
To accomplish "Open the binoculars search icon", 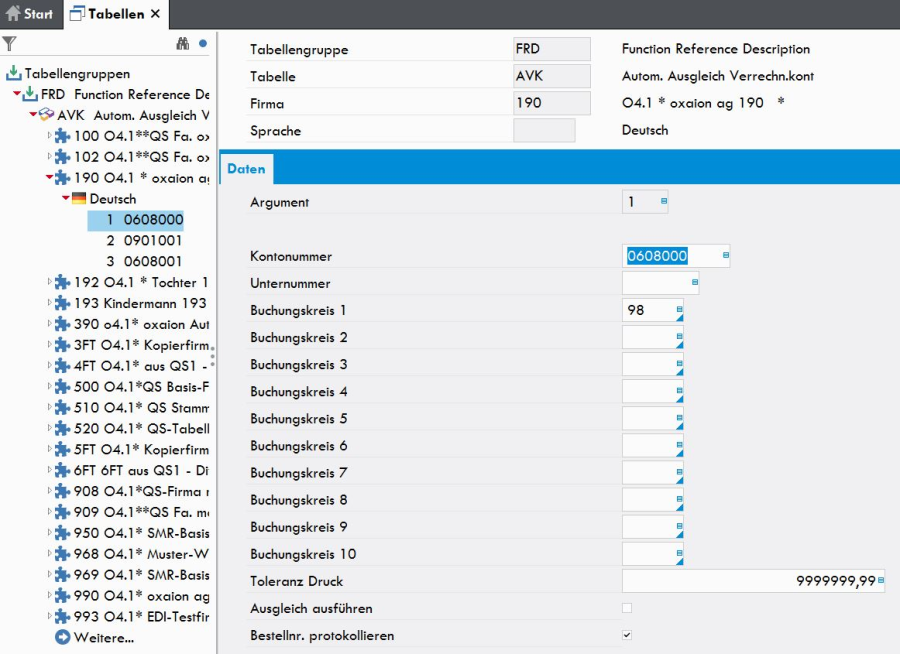I will click(x=183, y=44).
